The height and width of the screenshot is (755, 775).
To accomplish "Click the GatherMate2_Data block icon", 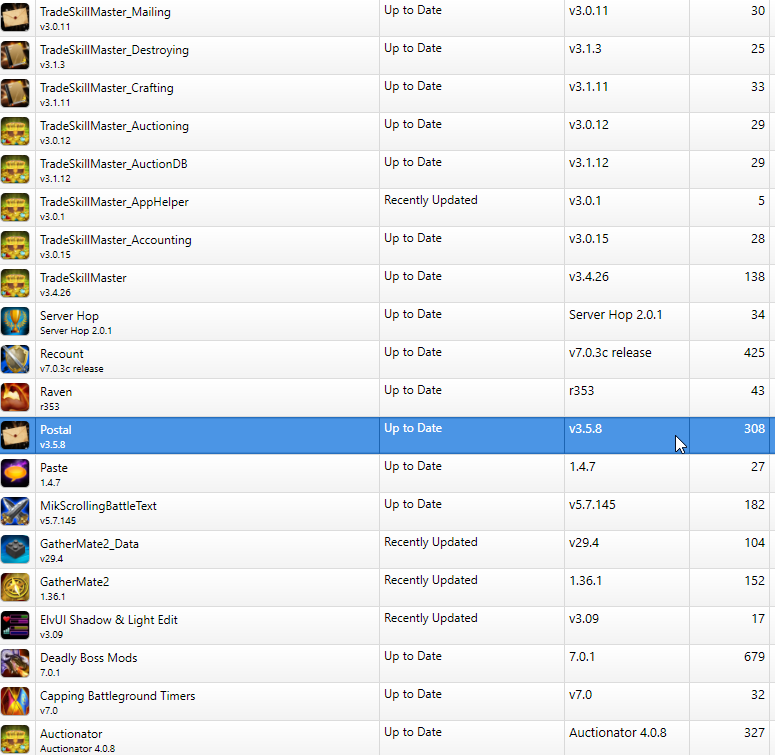I will pos(15,549).
